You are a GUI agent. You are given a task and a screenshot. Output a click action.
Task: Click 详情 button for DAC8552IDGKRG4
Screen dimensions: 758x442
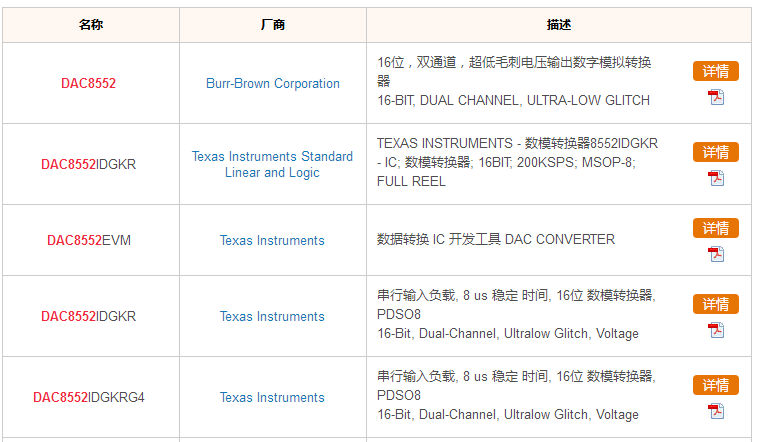click(x=715, y=385)
